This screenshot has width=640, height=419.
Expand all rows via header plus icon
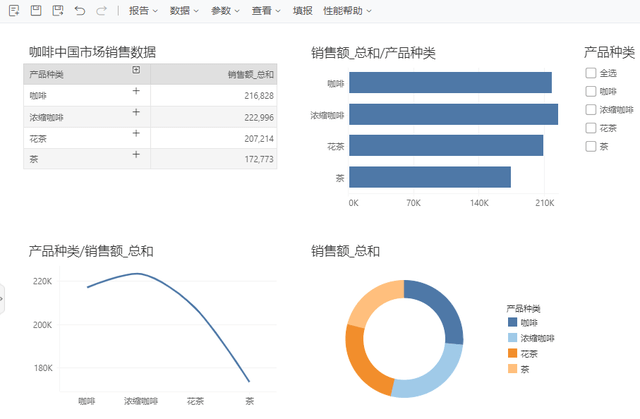(x=136, y=70)
